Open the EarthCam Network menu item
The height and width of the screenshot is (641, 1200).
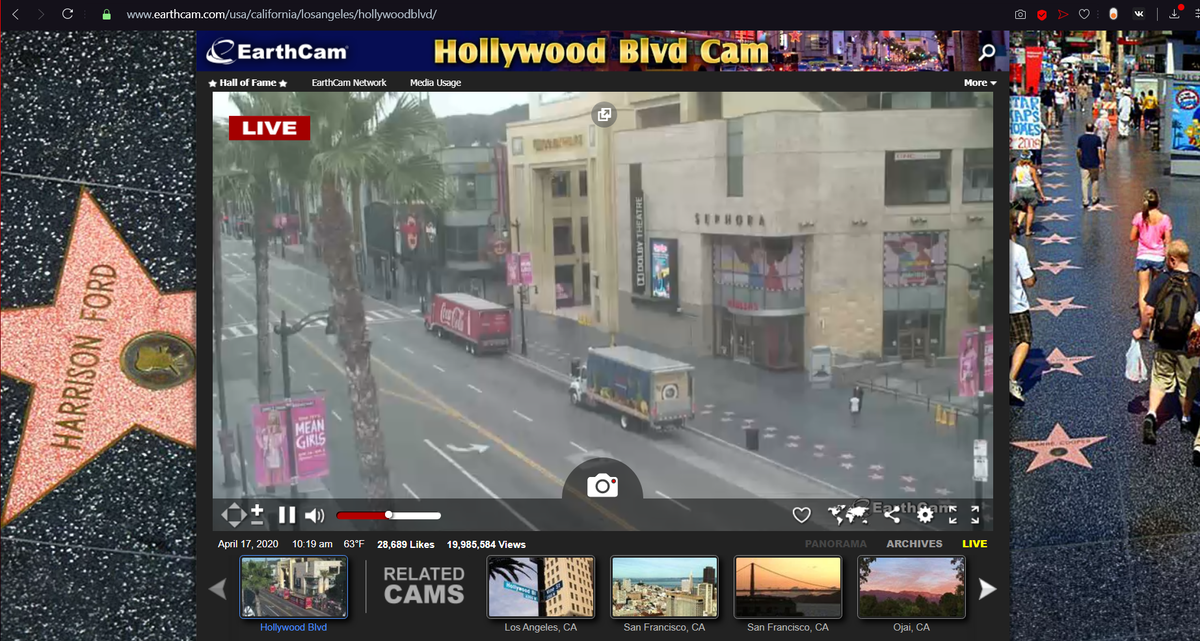coord(349,83)
